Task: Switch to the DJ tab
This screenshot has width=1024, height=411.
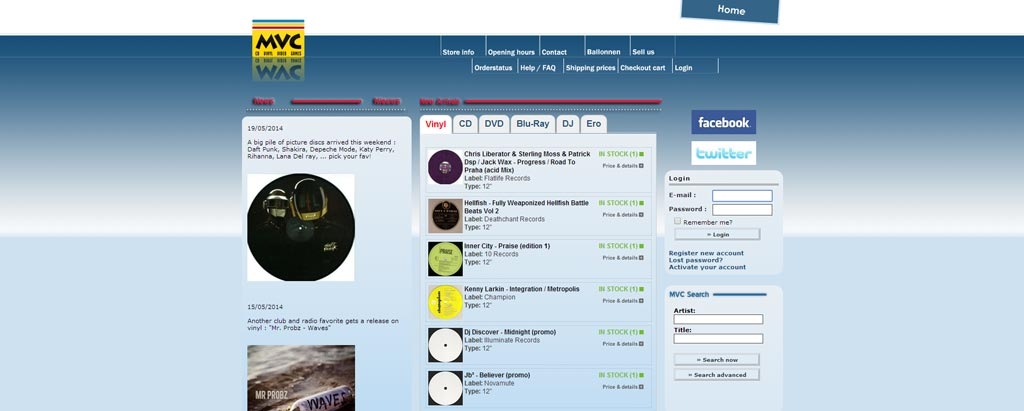Action: (x=568, y=124)
